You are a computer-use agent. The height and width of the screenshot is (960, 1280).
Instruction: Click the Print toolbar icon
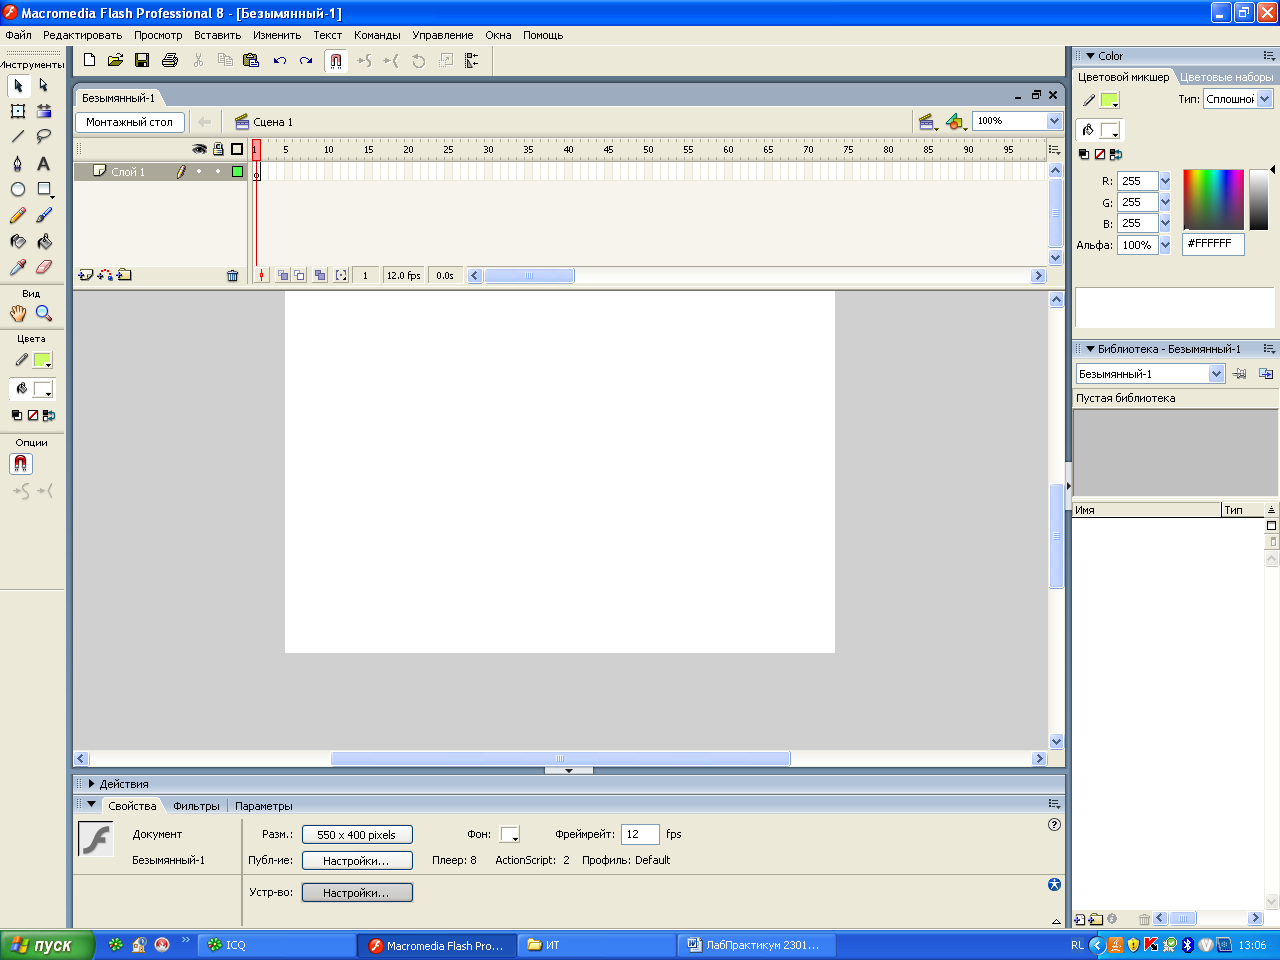pyautogui.click(x=170, y=60)
